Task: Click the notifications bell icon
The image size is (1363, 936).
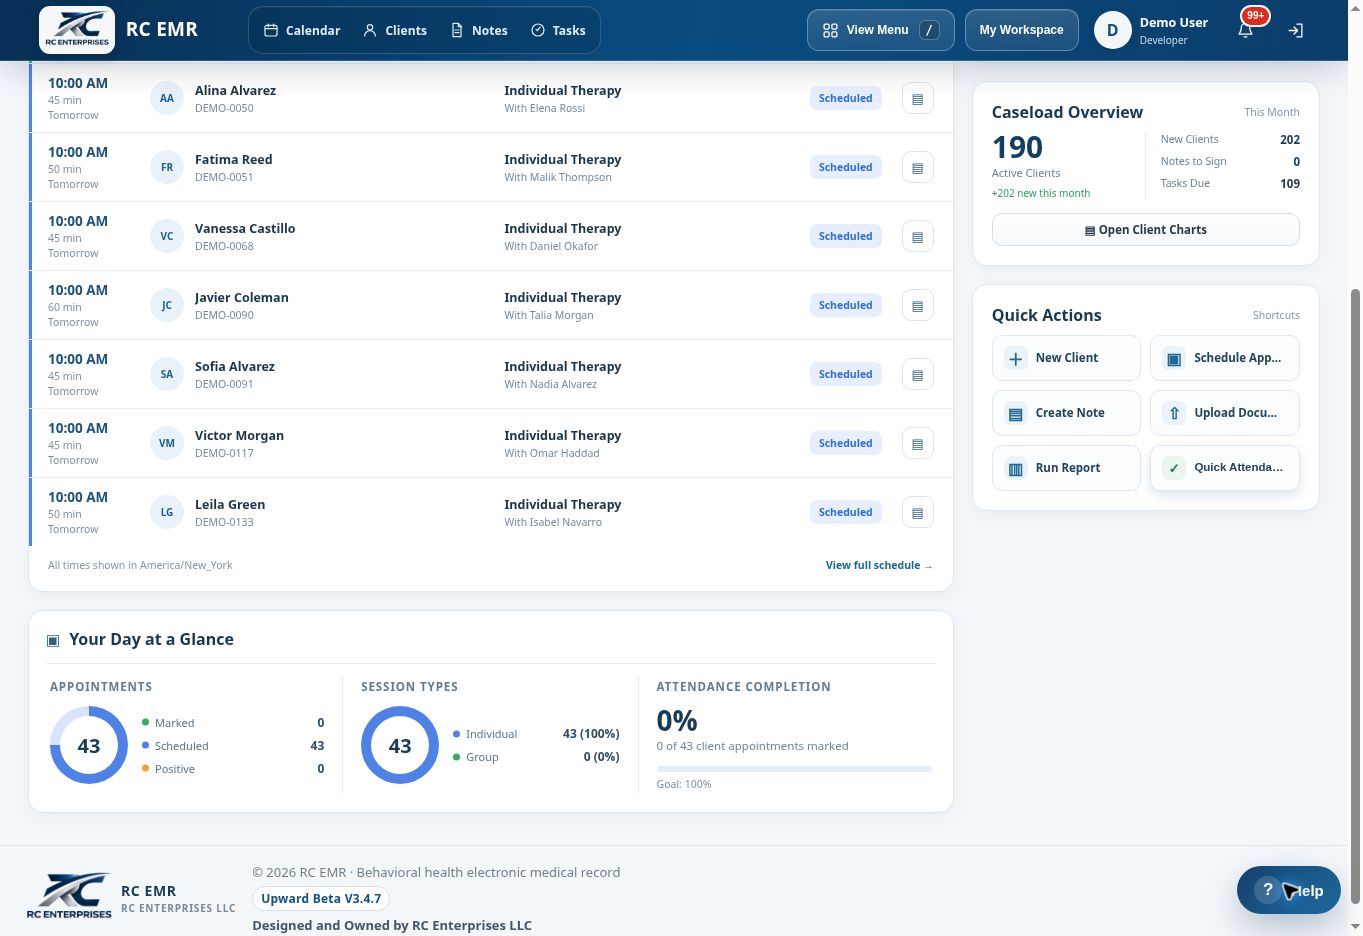Action: pos(1245,31)
